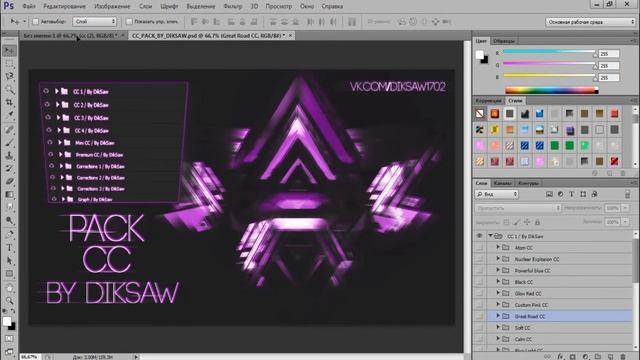The width and height of the screenshot is (640, 360).
Task: Filter layers by type (T) icon
Action: pyautogui.click(x=571, y=194)
